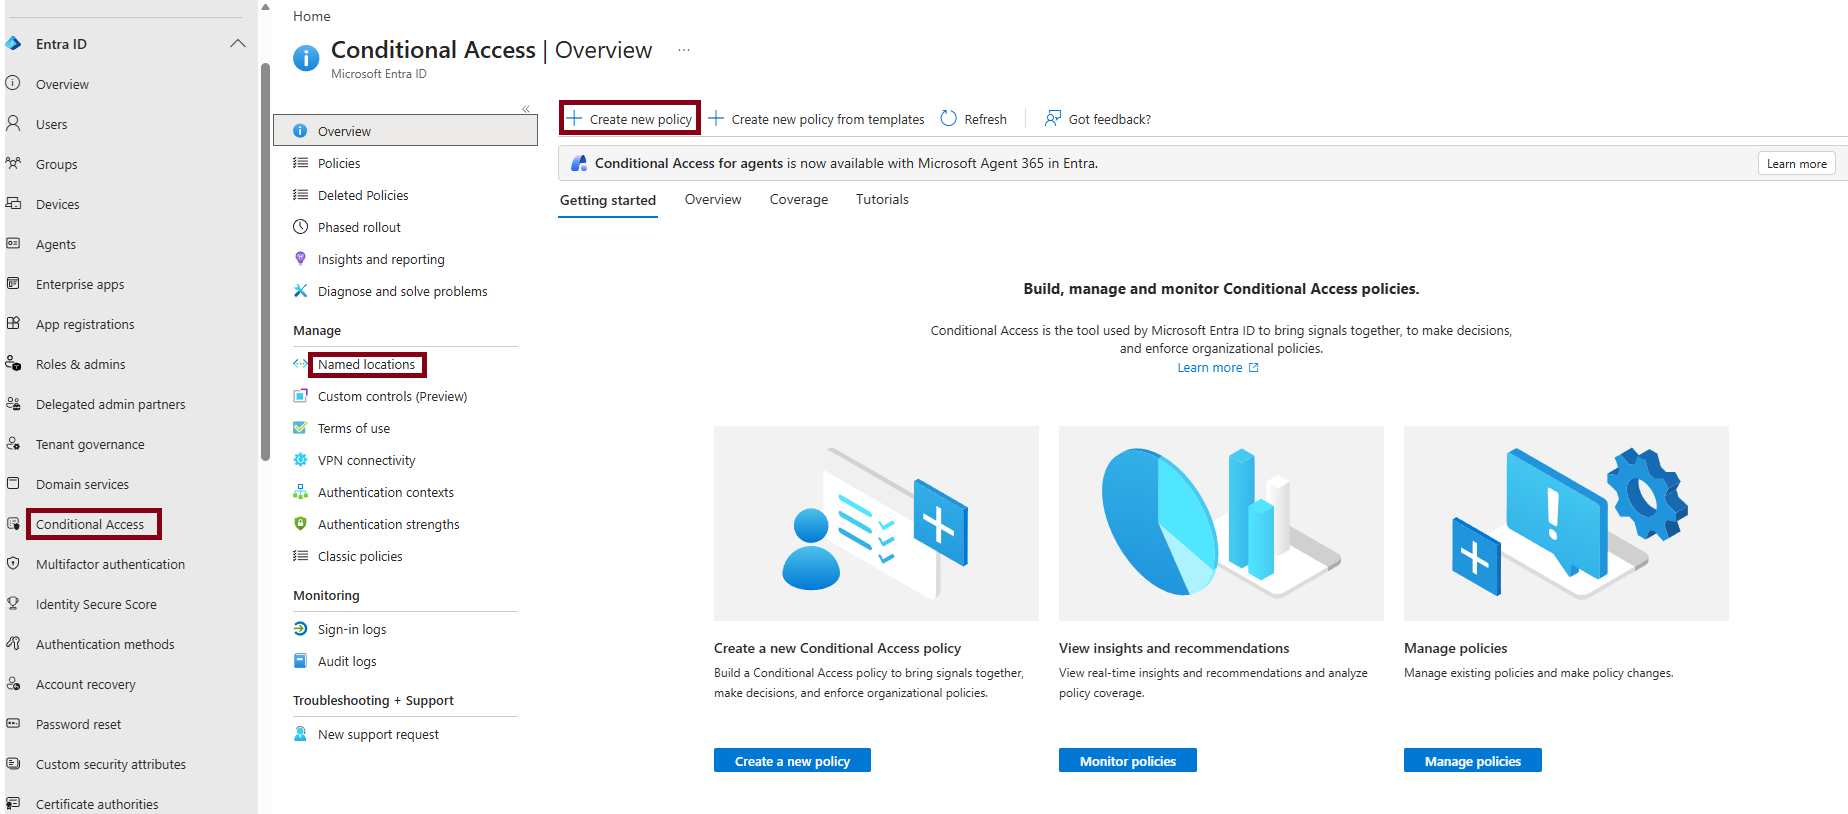Click the Create a new policy illustration

click(876, 523)
